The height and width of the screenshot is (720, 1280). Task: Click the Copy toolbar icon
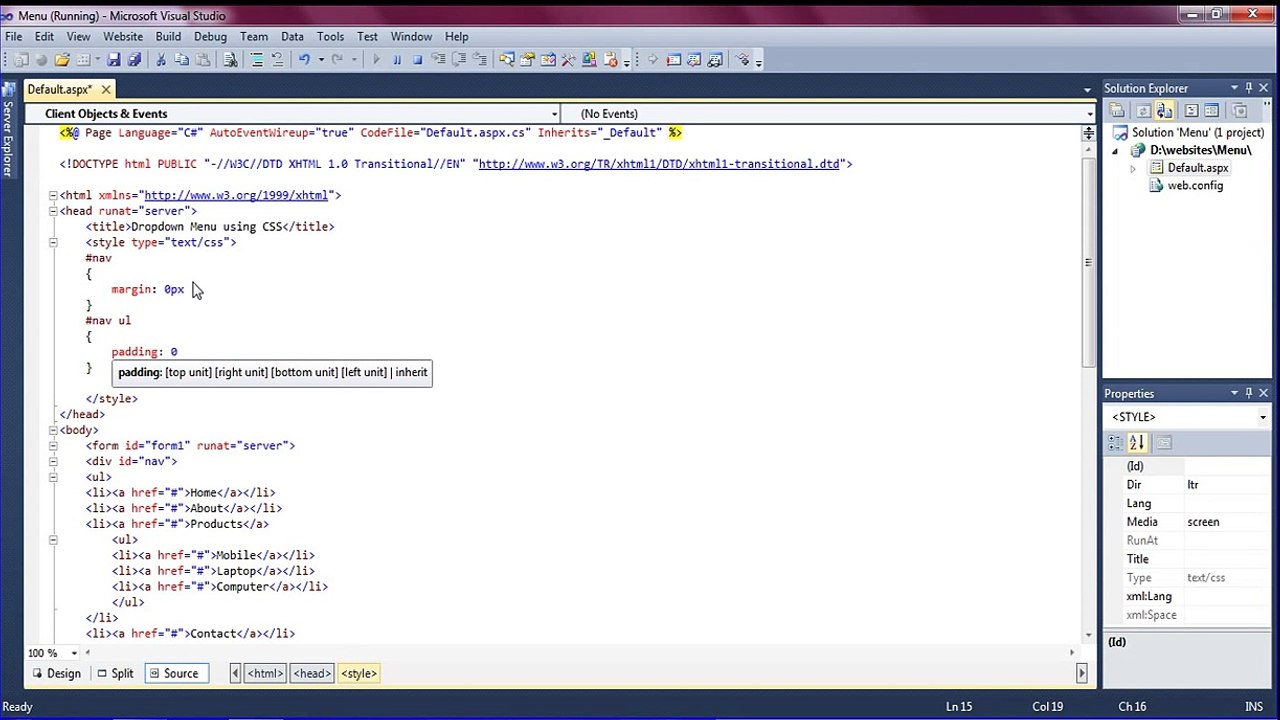click(181, 60)
